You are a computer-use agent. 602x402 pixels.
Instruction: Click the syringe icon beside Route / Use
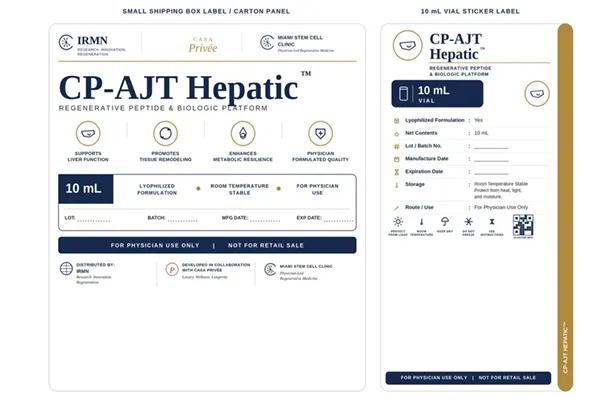[397, 208]
